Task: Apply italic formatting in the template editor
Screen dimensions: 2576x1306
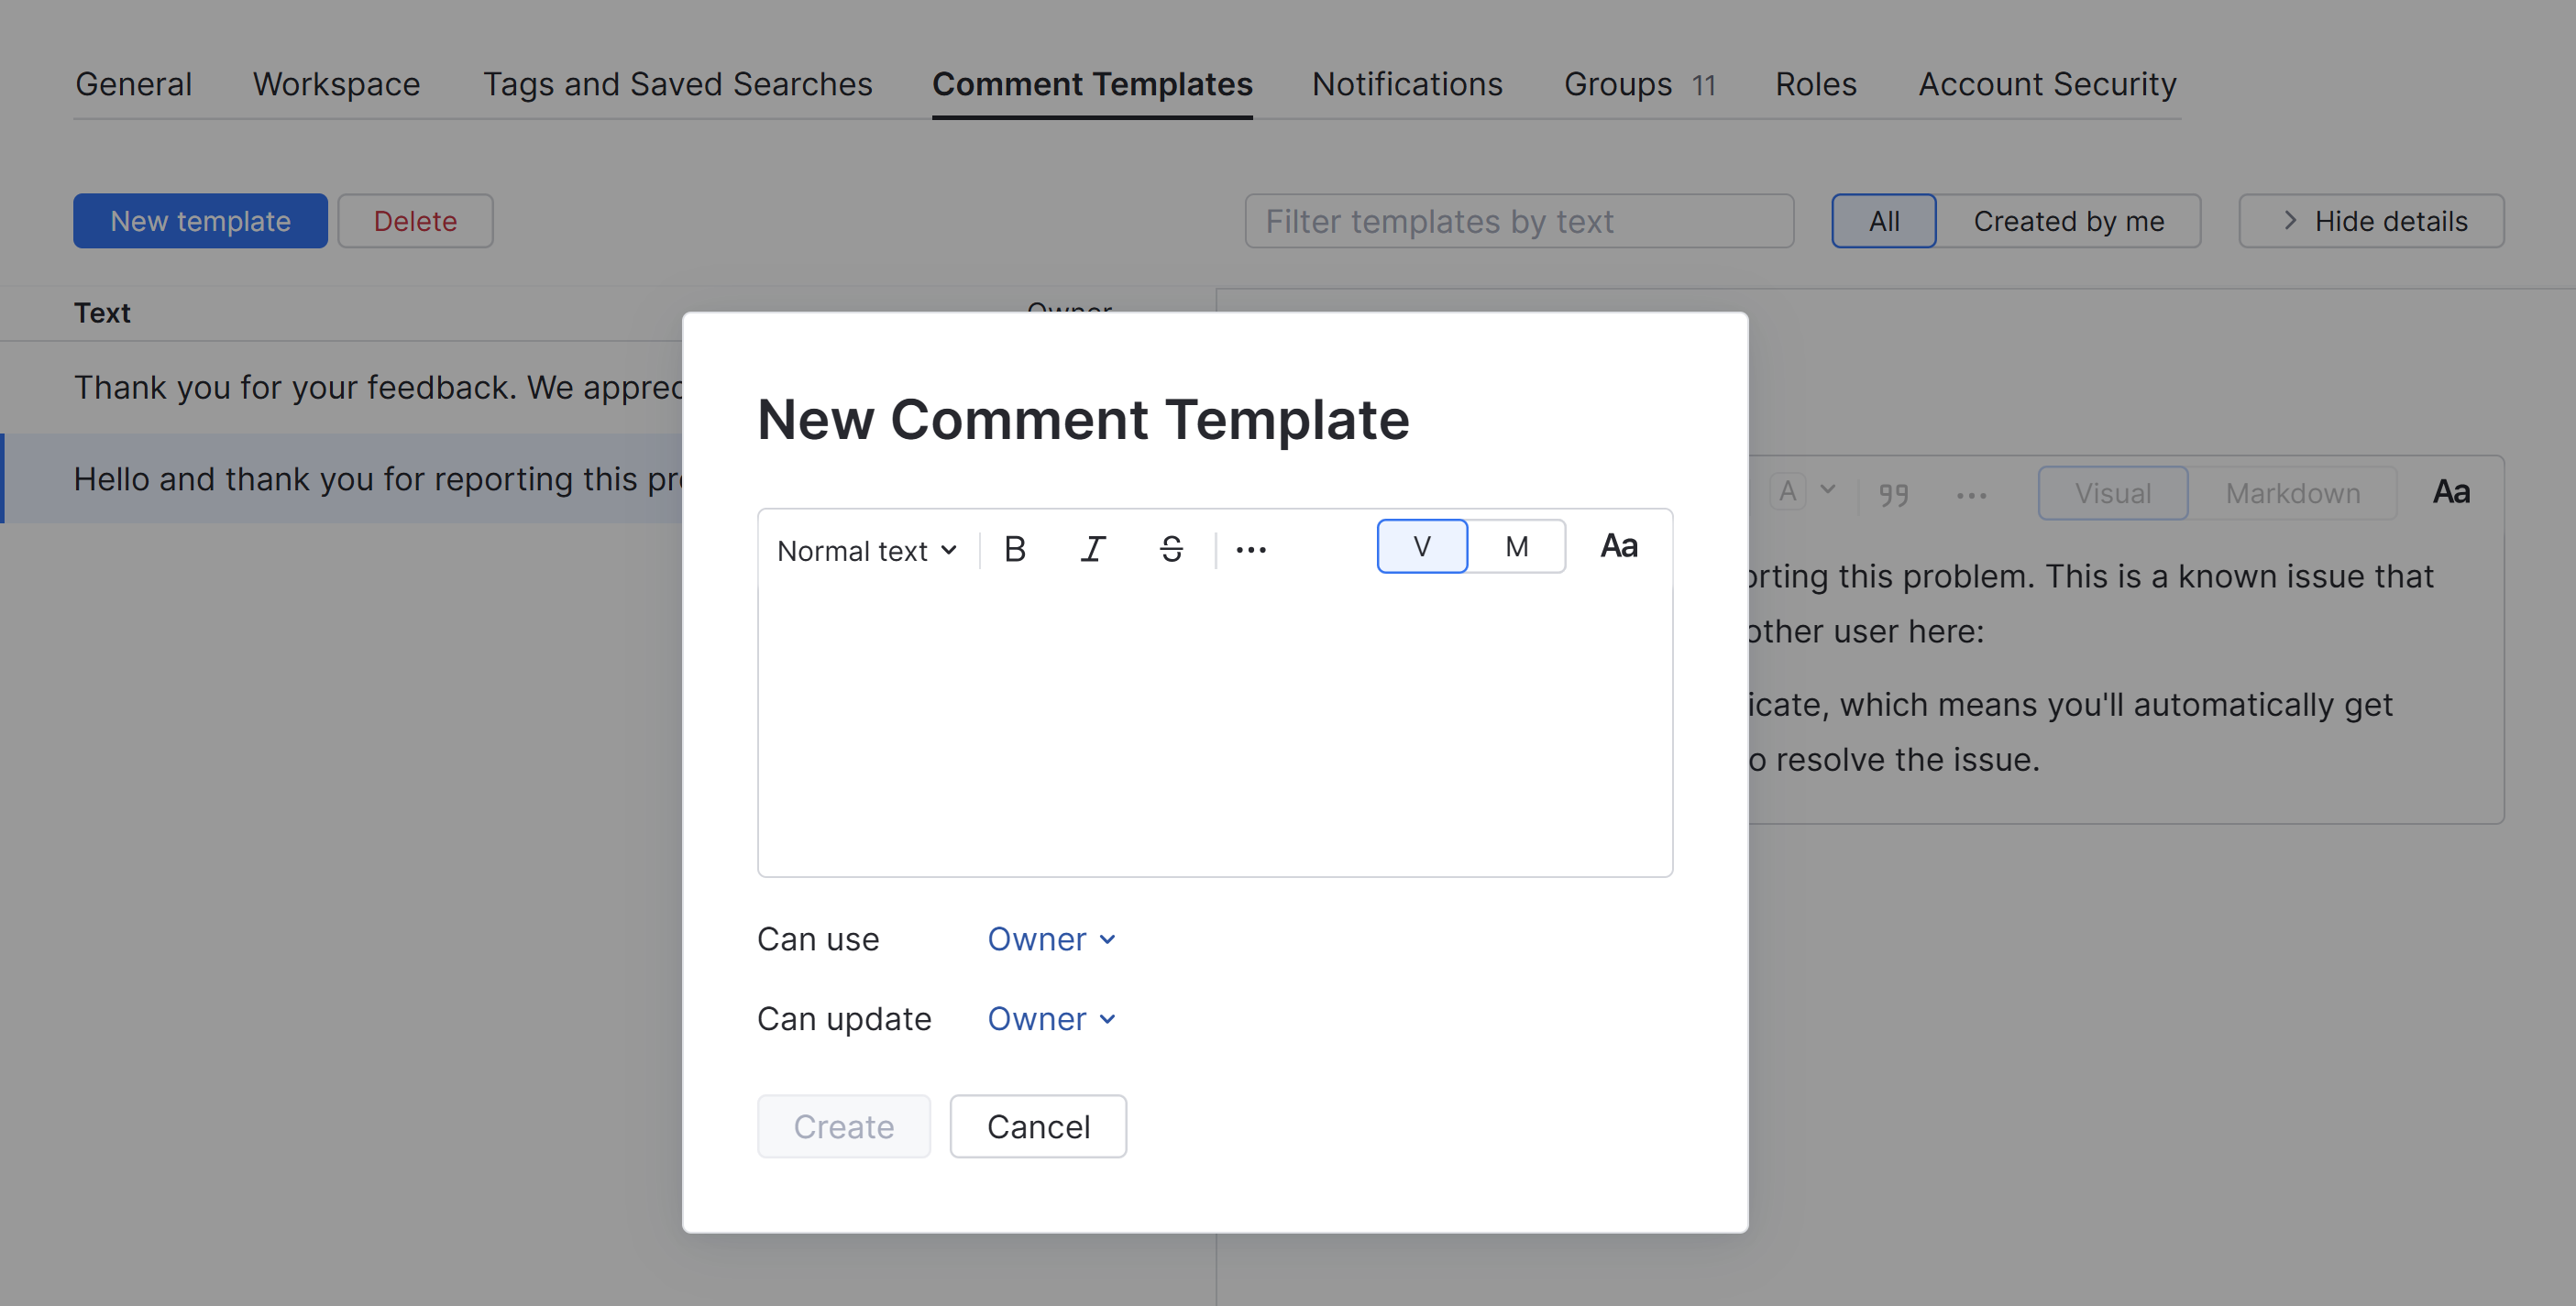Action: 1092,548
